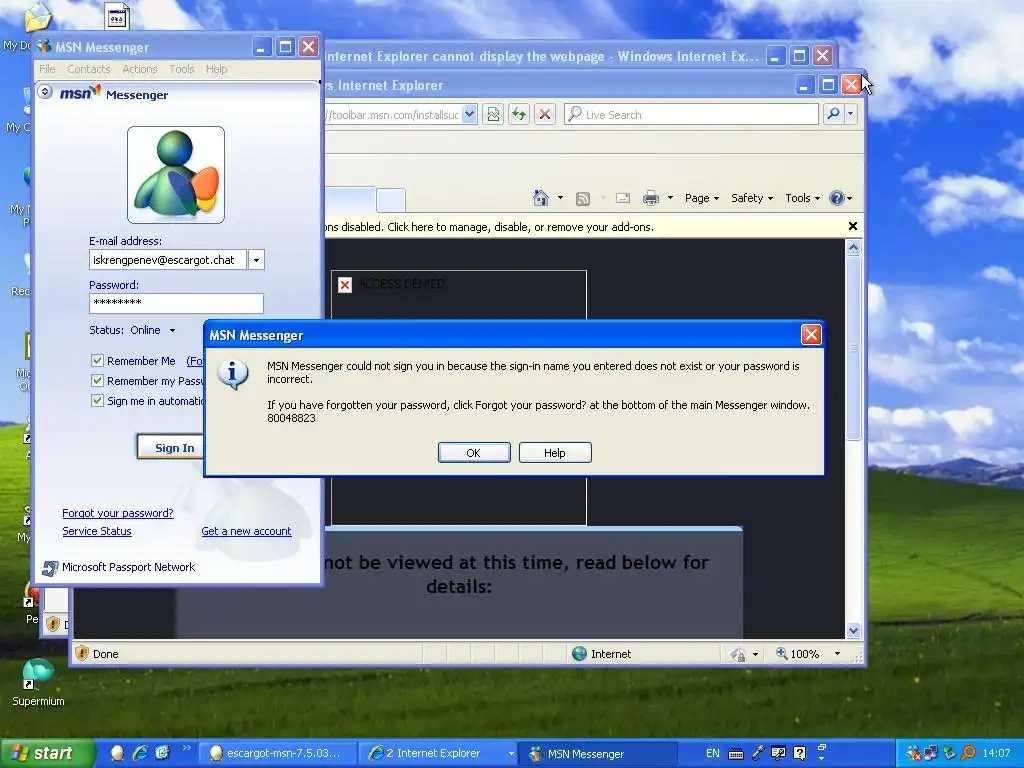Click the Home icon in IE command bar
The width and height of the screenshot is (1024, 768).
tap(541, 198)
